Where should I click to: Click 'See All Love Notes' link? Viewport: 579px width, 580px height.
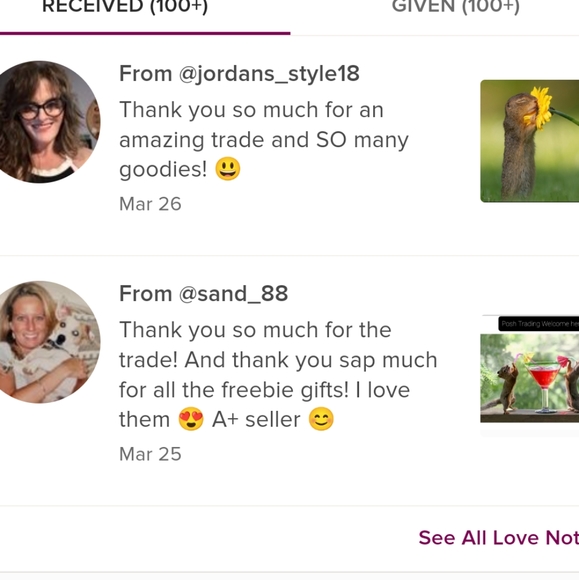click(499, 538)
